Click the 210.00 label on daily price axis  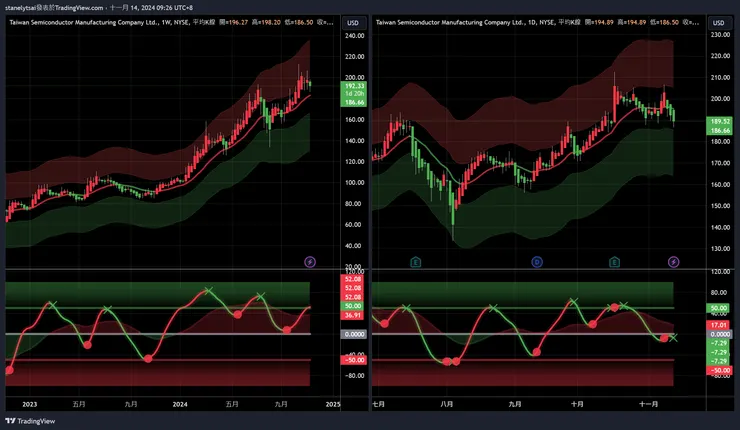pos(720,77)
